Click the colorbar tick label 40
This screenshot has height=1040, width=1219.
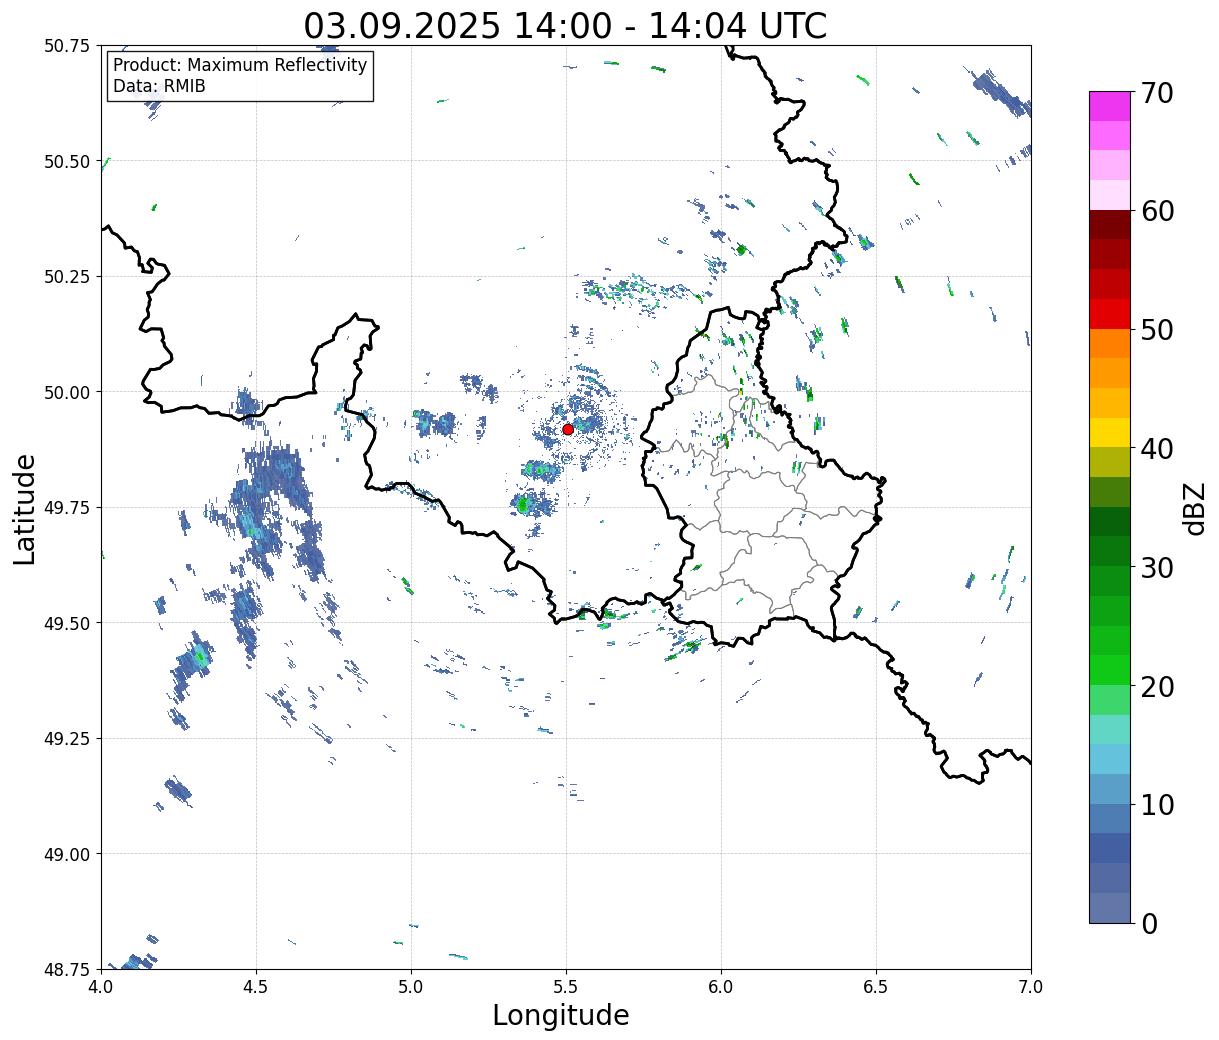point(1156,449)
